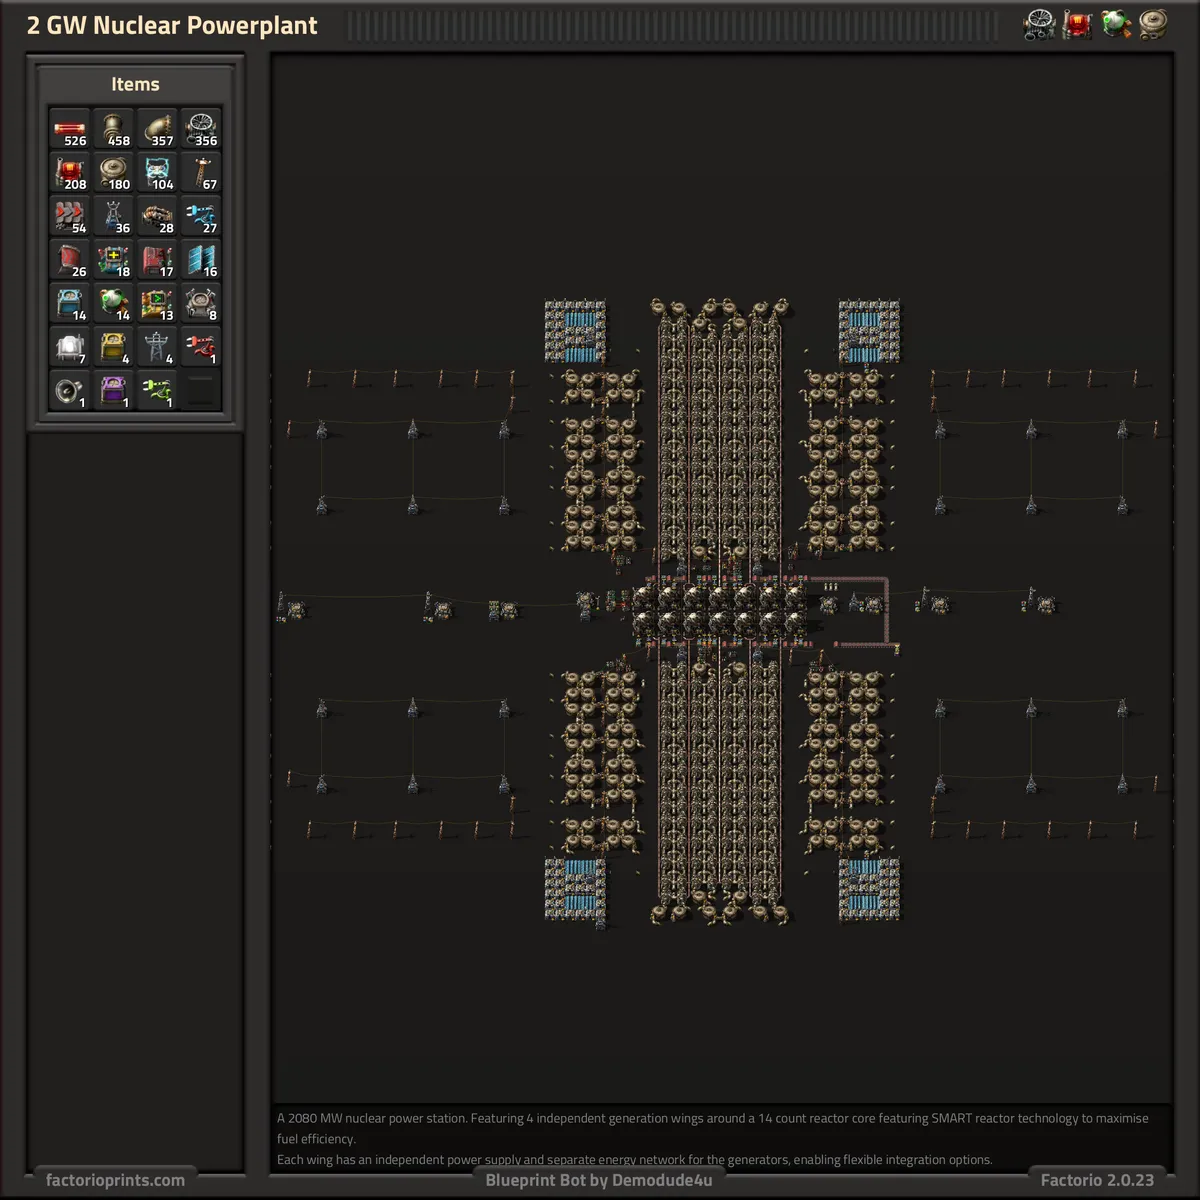Select the gray roboport item showing 8
Image resolution: width=1200 pixels, height=1200 pixels.
click(201, 304)
